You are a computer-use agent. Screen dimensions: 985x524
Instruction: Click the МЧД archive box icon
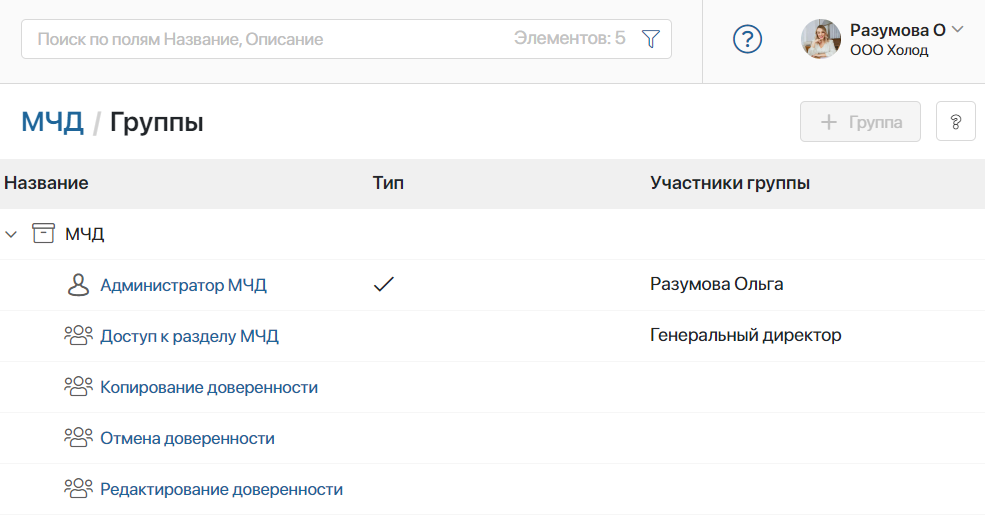(43, 234)
